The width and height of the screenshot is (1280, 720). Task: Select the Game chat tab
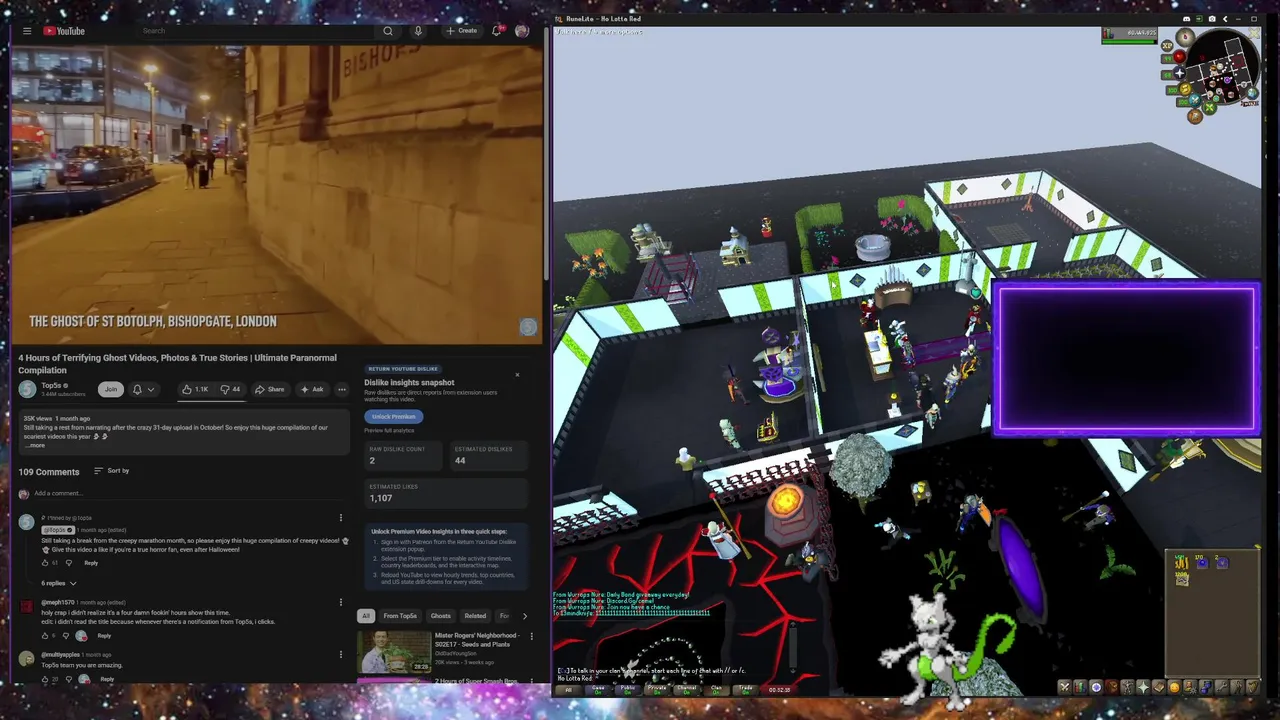[598, 688]
